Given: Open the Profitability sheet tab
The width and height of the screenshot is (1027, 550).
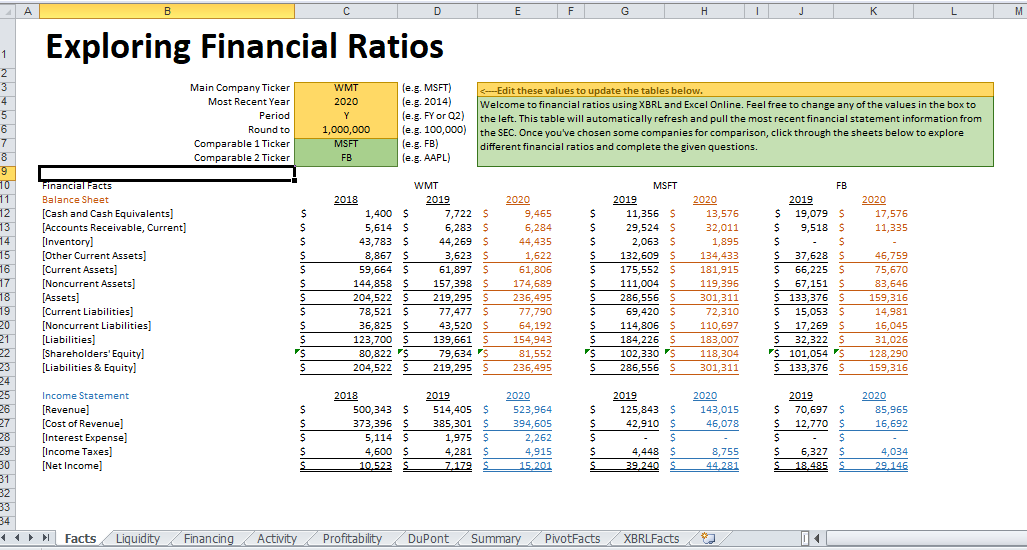Looking at the screenshot, I should point(352,538).
